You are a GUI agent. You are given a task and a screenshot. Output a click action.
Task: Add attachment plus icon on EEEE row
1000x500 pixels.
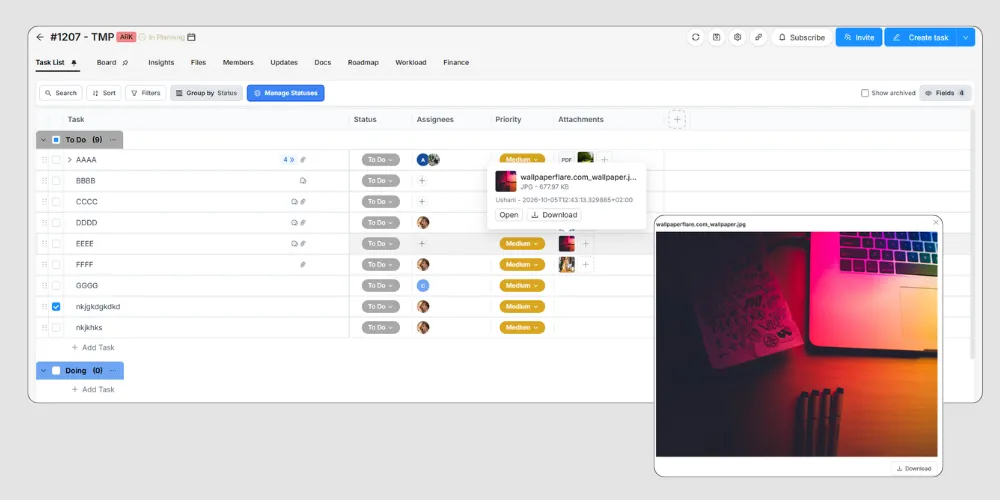(585, 244)
